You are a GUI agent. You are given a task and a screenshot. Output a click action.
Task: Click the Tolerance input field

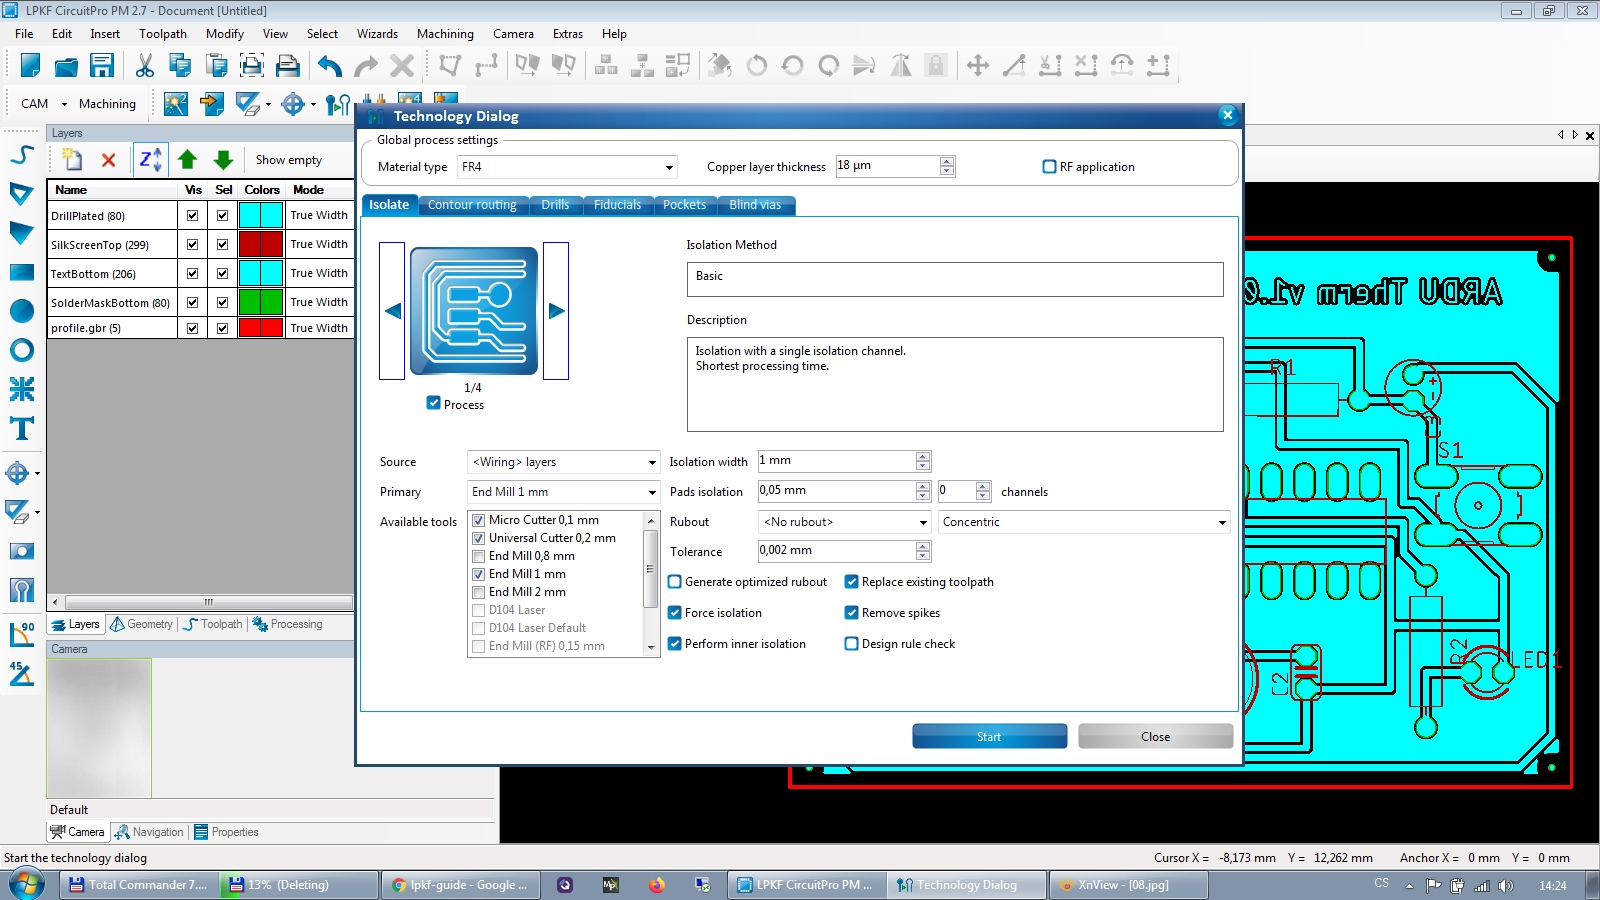tap(836, 551)
